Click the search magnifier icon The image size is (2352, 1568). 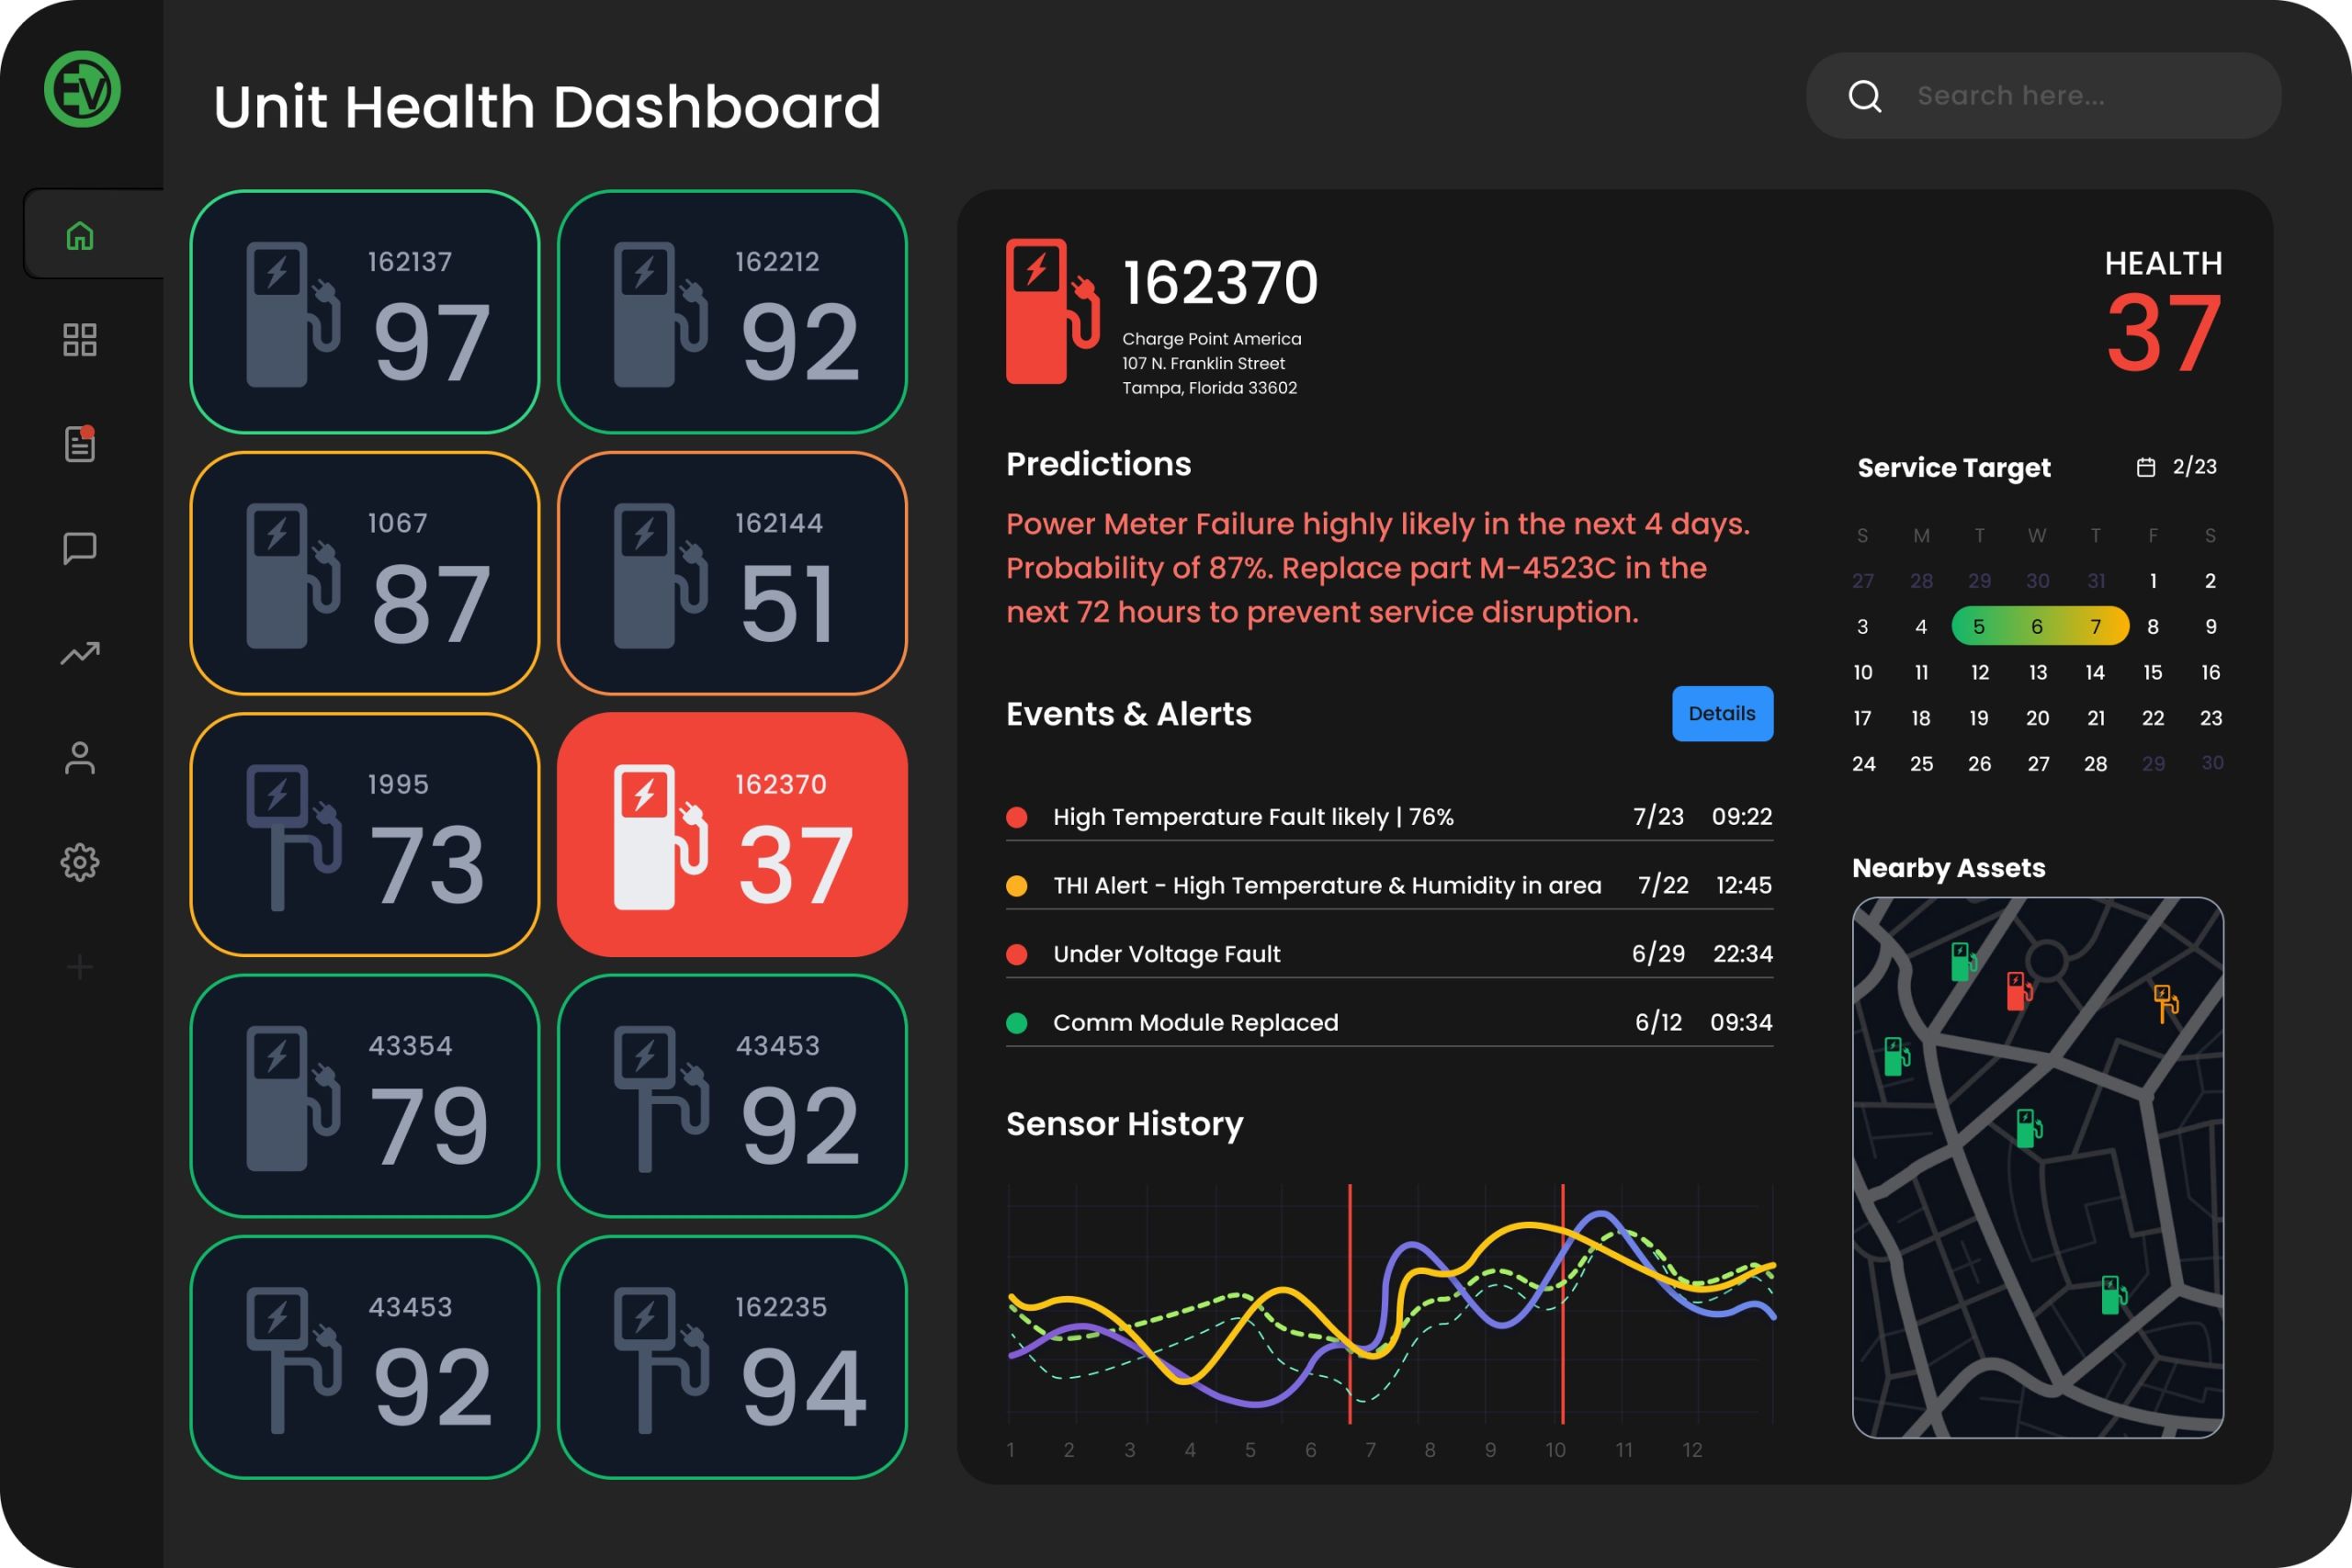tap(1865, 96)
